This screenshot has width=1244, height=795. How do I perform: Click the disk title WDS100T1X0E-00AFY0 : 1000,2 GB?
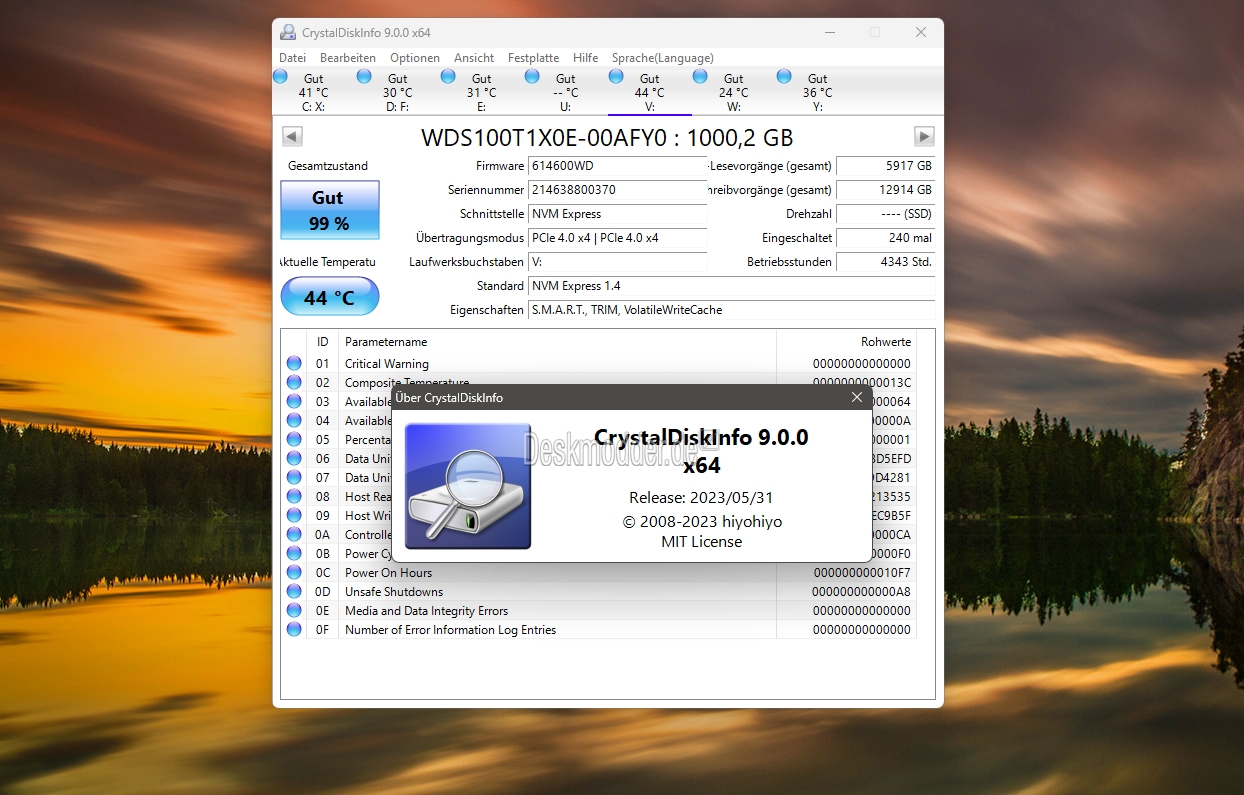pyautogui.click(x=608, y=137)
